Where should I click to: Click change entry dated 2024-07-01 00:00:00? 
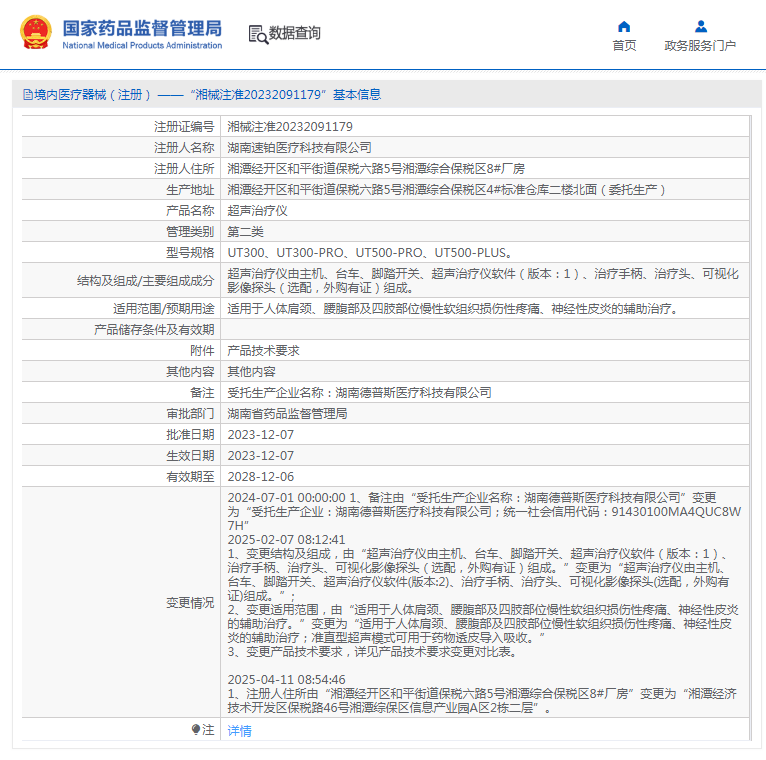pos(484,511)
